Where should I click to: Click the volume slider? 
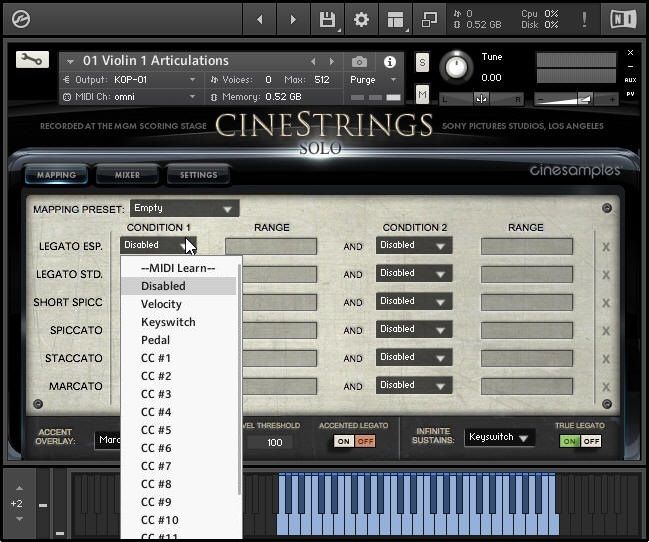point(576,99)
